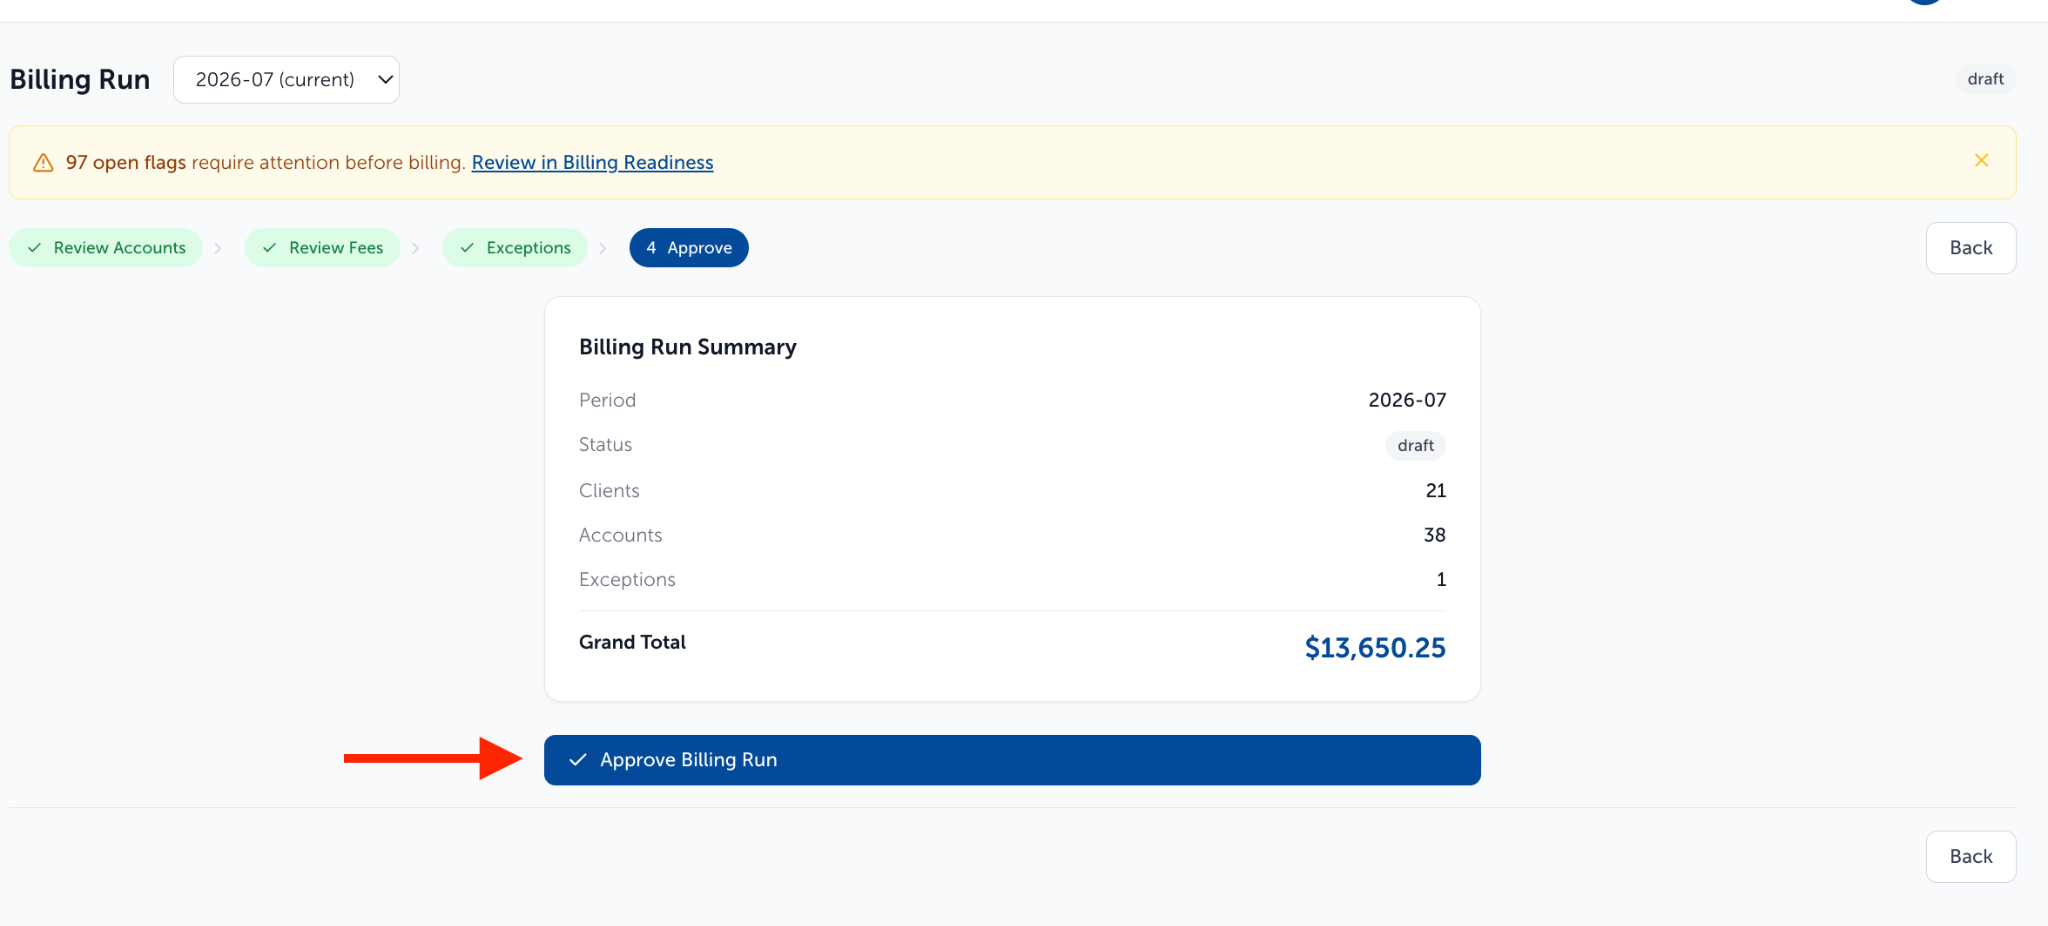Click chevron separator after Exceptions
Screen dimensions: 2048x926
pyautogui.click(x=603, y=248)
